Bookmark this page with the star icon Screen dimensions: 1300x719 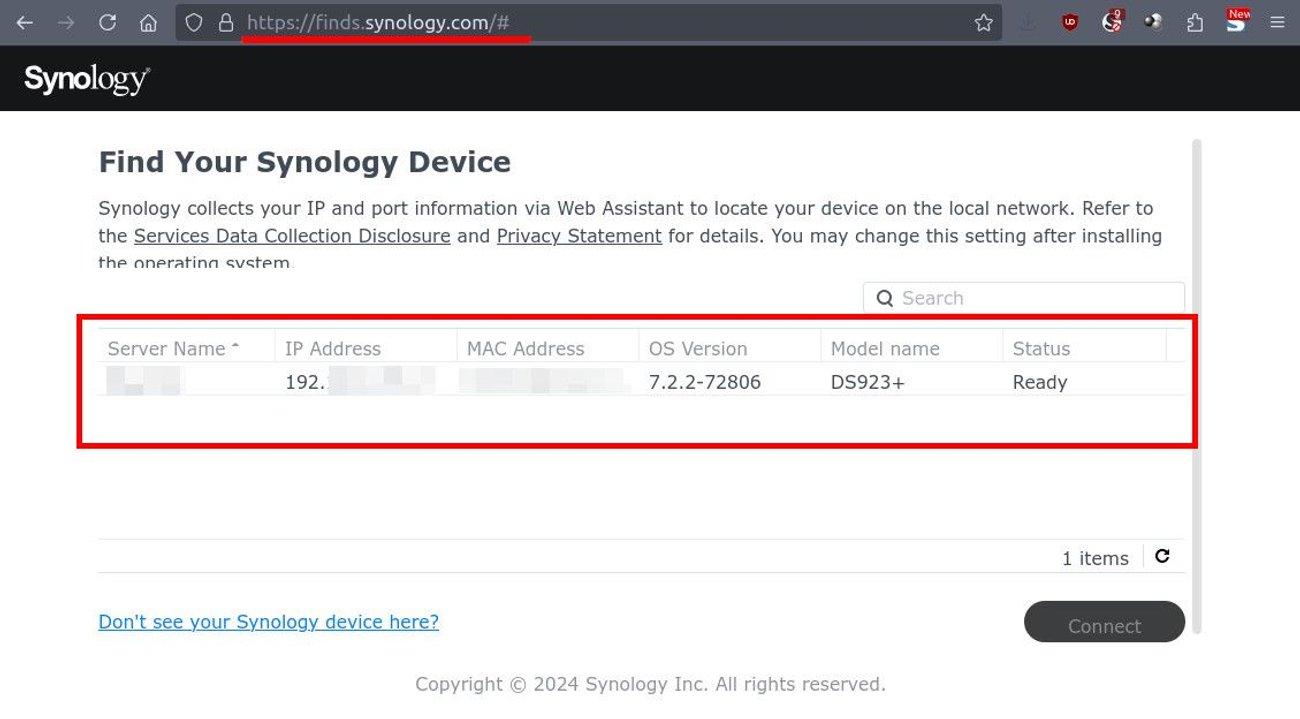coord(983,22)
